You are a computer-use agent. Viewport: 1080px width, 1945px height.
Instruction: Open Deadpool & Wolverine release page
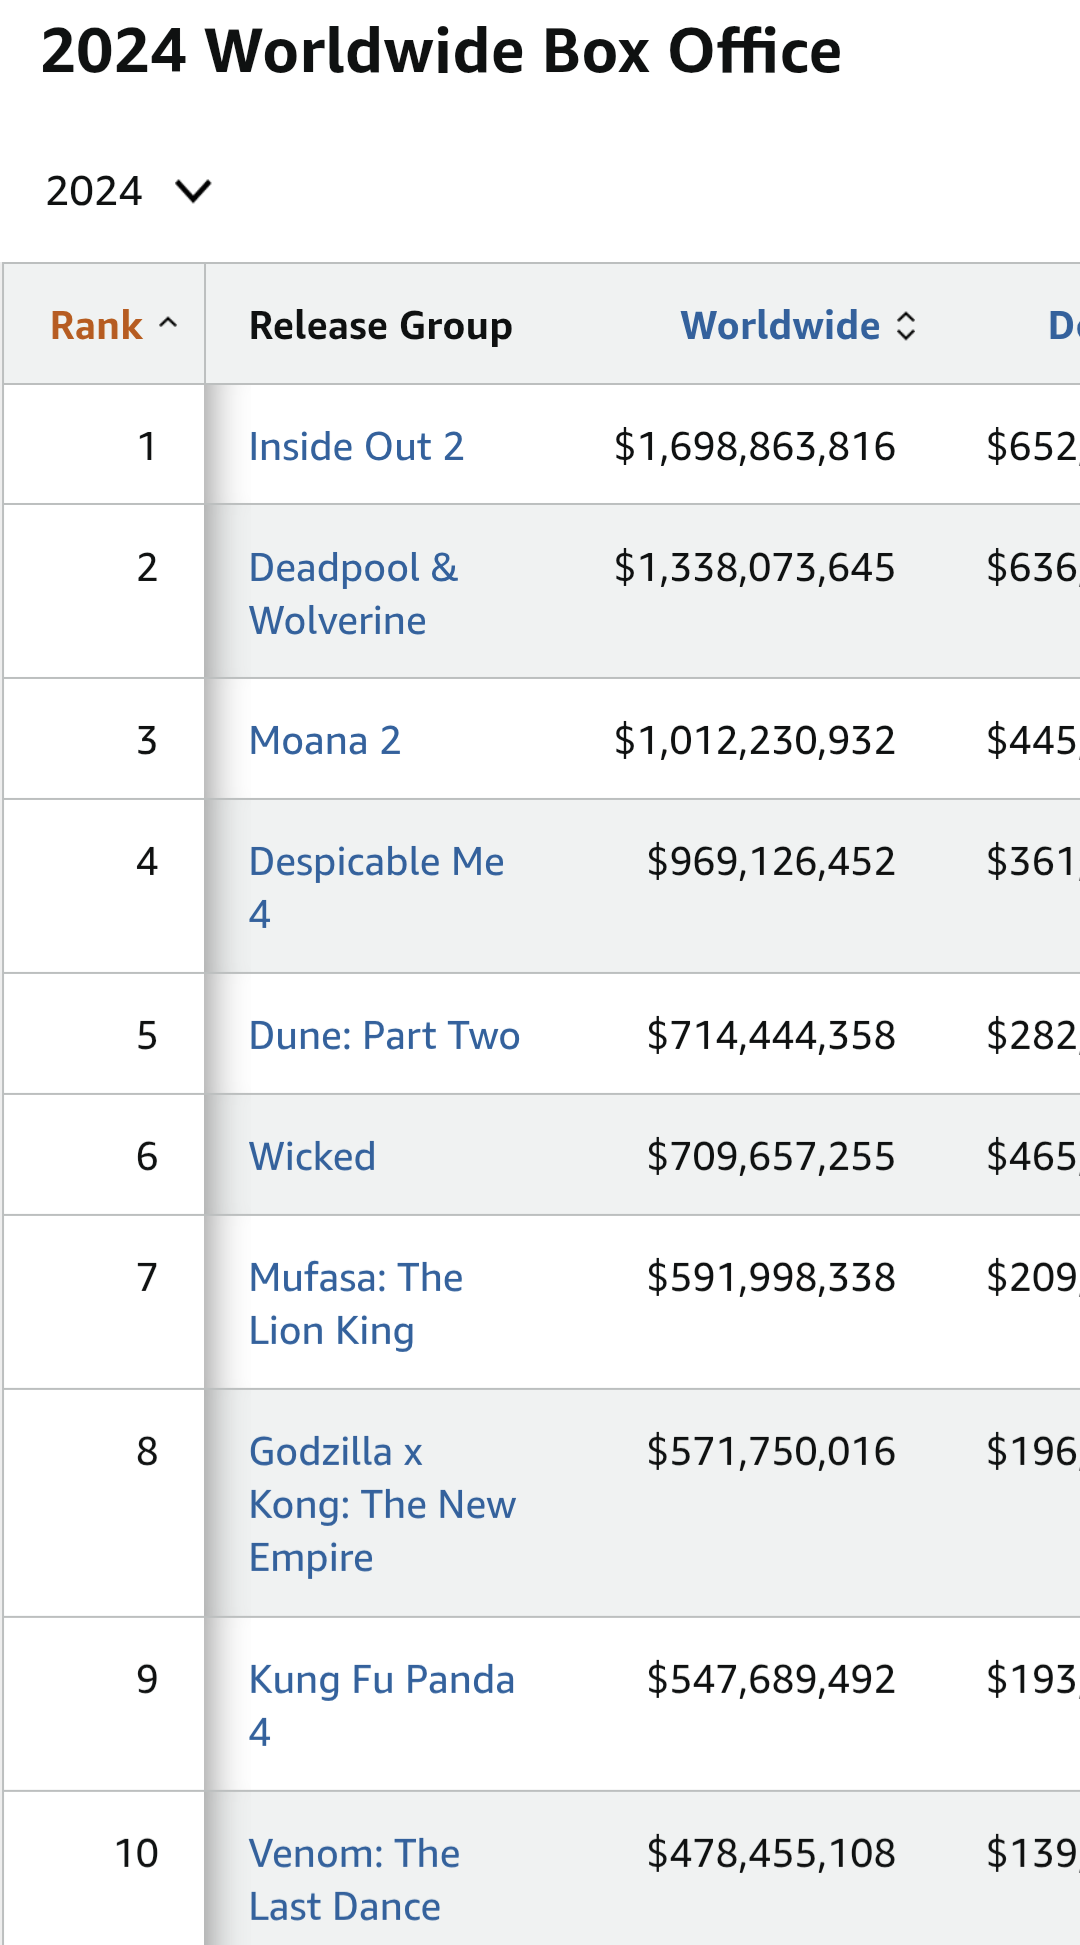[352, 594]
